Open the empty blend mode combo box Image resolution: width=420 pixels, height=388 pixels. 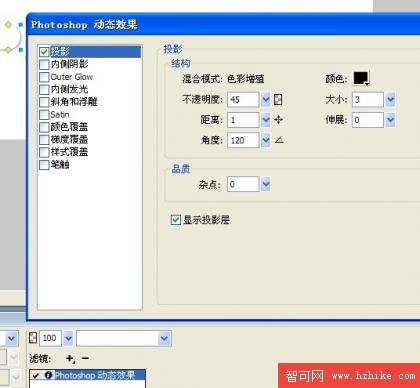(x=124, y=338)
